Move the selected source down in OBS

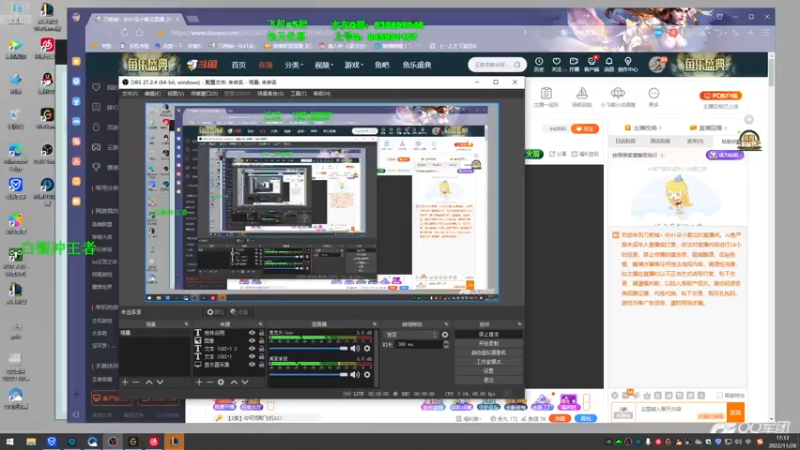[245, 382]
